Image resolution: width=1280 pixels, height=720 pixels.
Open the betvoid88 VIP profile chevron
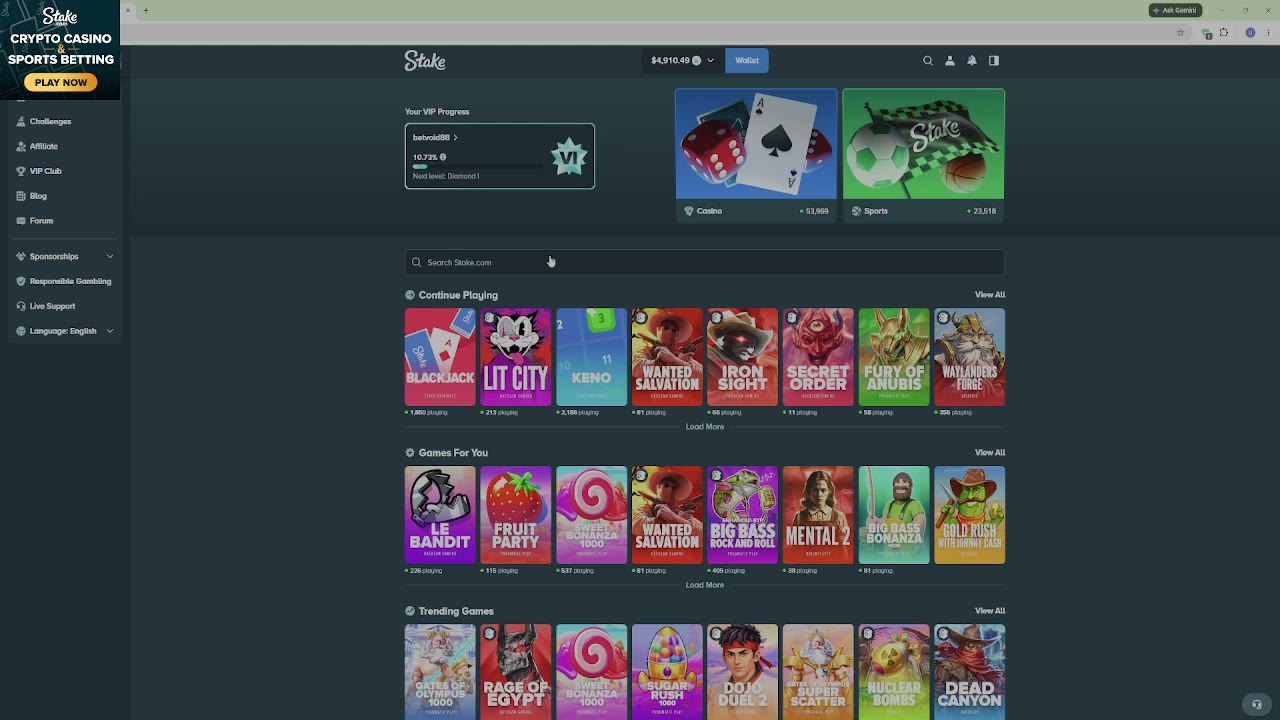point(455,137)
